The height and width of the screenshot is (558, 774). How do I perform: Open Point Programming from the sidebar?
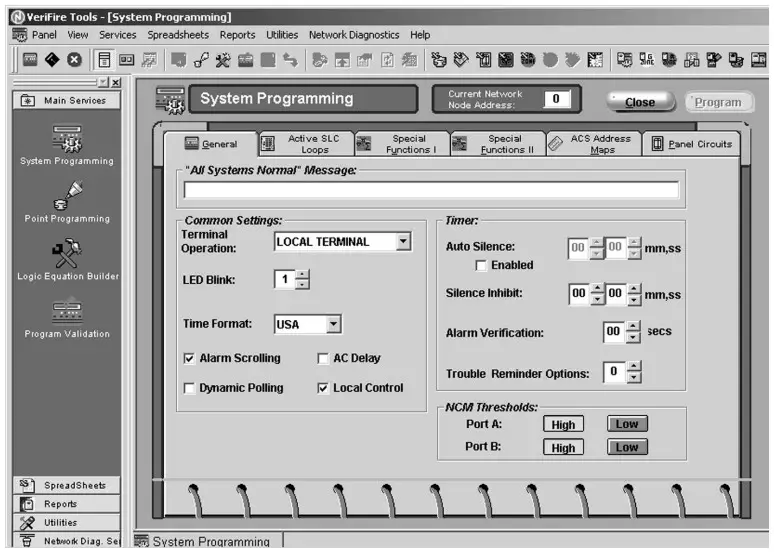[x=67, y=202]
